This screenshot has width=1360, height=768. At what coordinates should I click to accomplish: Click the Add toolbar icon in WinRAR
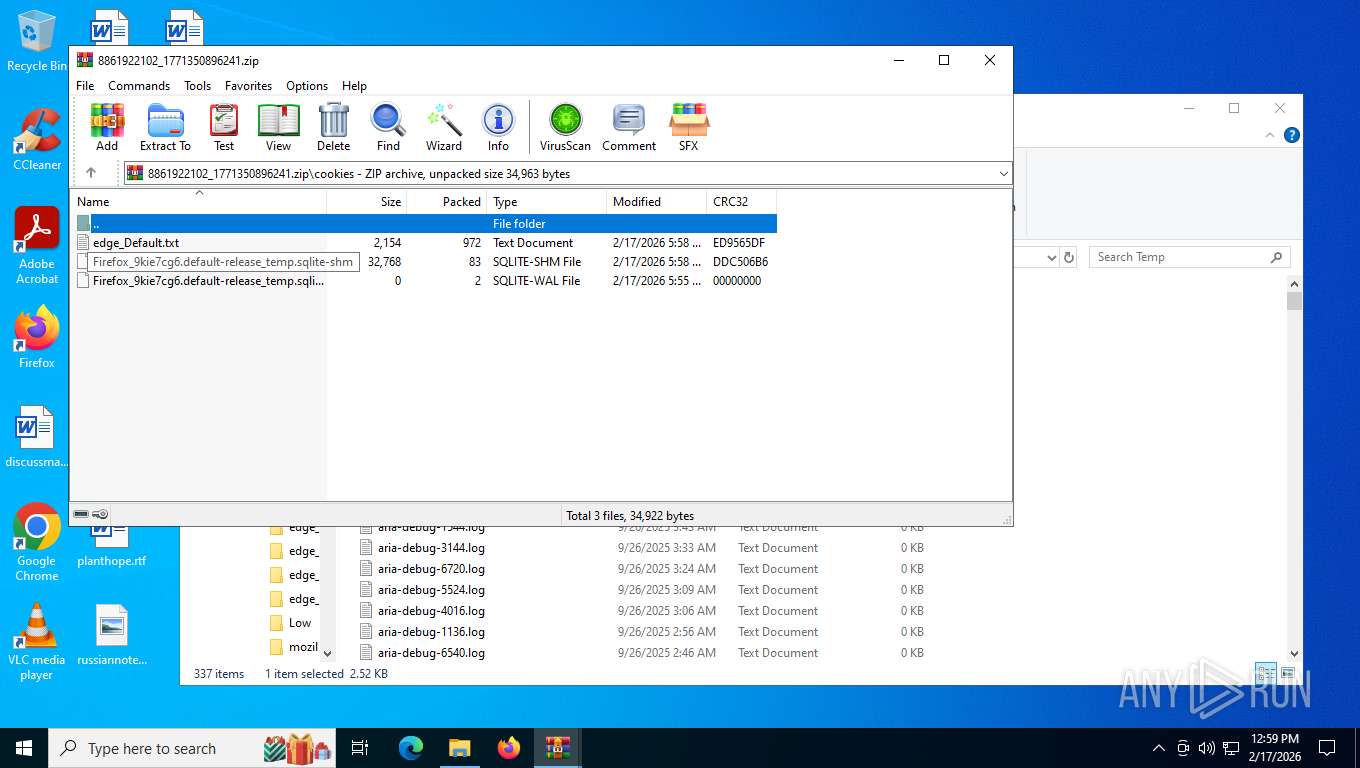(107, 127)
